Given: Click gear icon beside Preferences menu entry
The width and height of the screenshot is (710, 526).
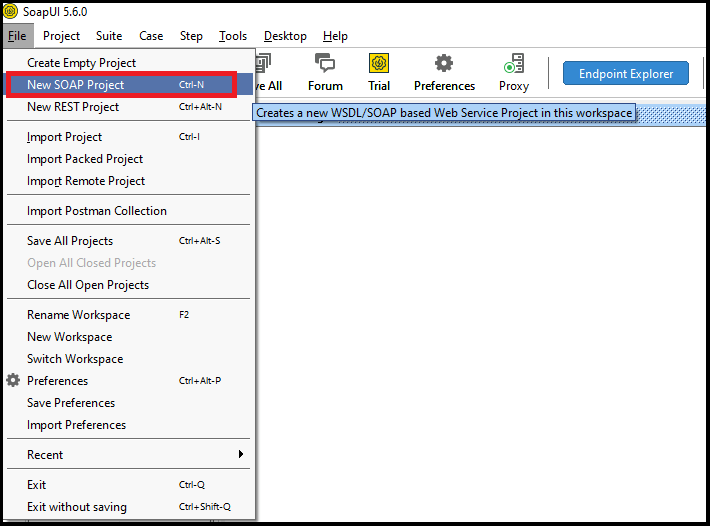Looking at the screenshot, I should (13, 381).
